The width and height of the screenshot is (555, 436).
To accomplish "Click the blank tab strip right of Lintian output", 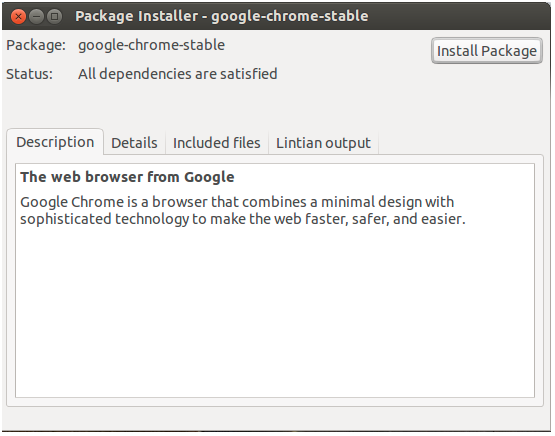I will tap(460, 143).
